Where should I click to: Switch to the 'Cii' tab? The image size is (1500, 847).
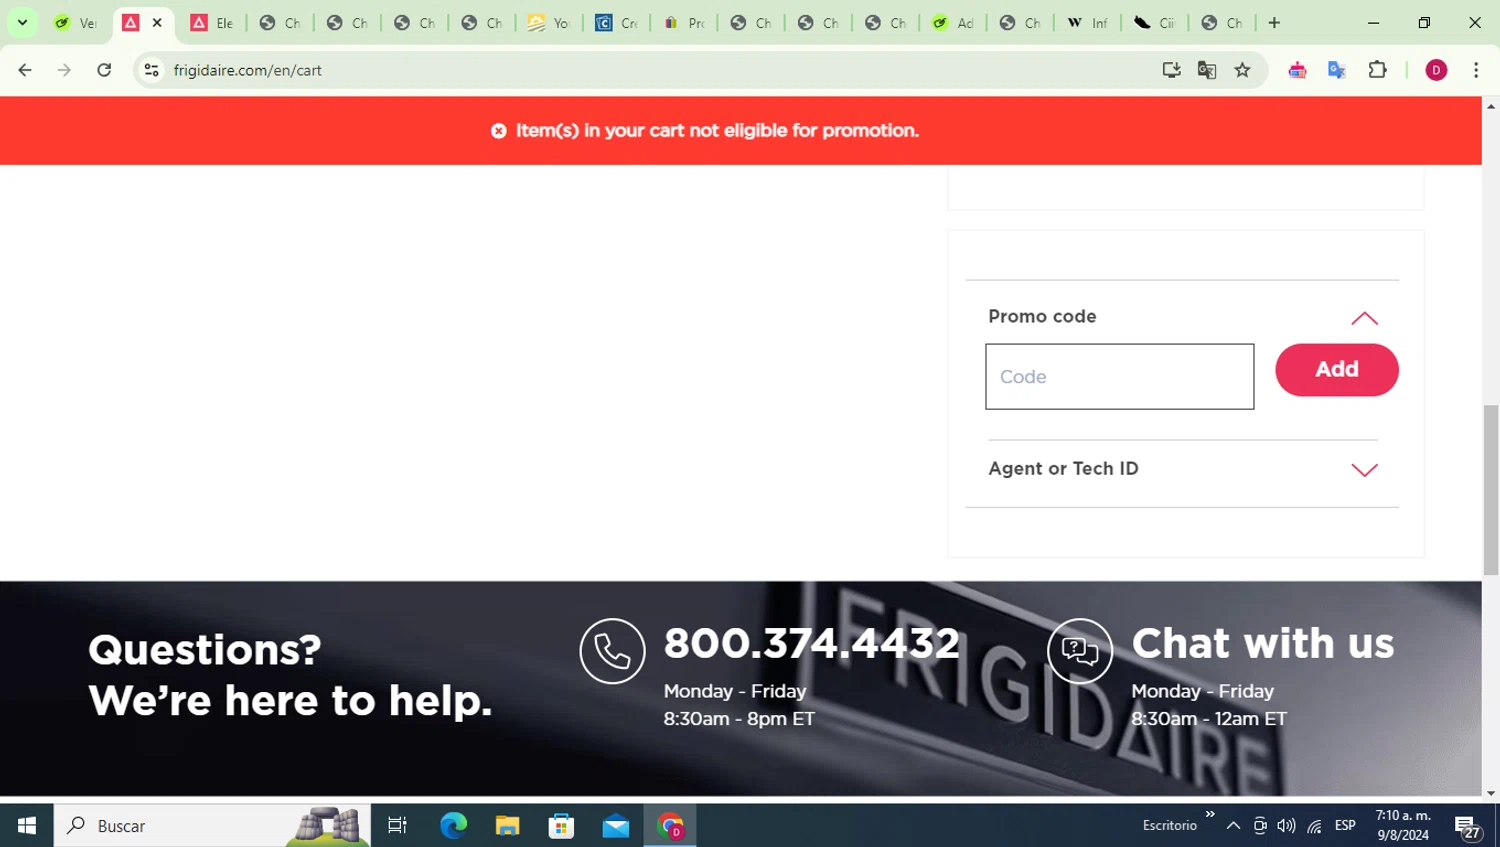1154,23
